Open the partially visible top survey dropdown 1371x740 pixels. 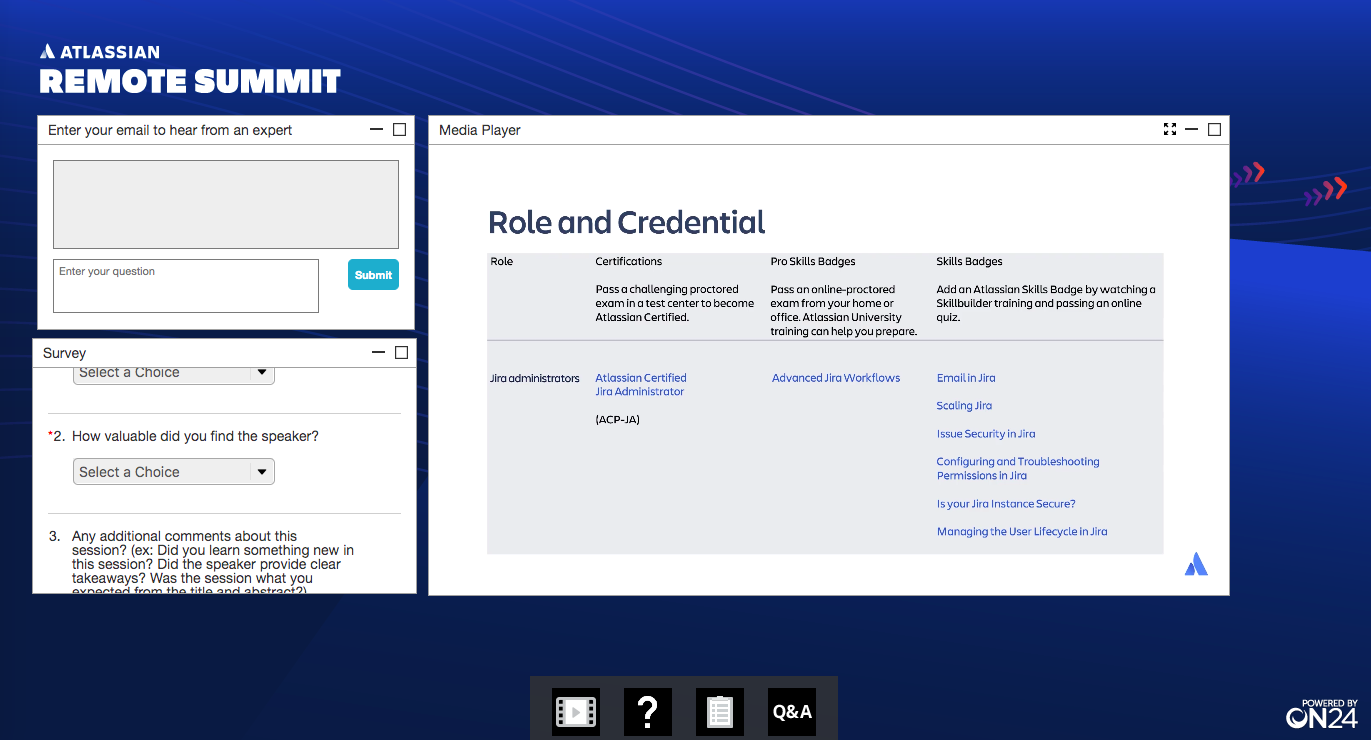tap(174, 374)
